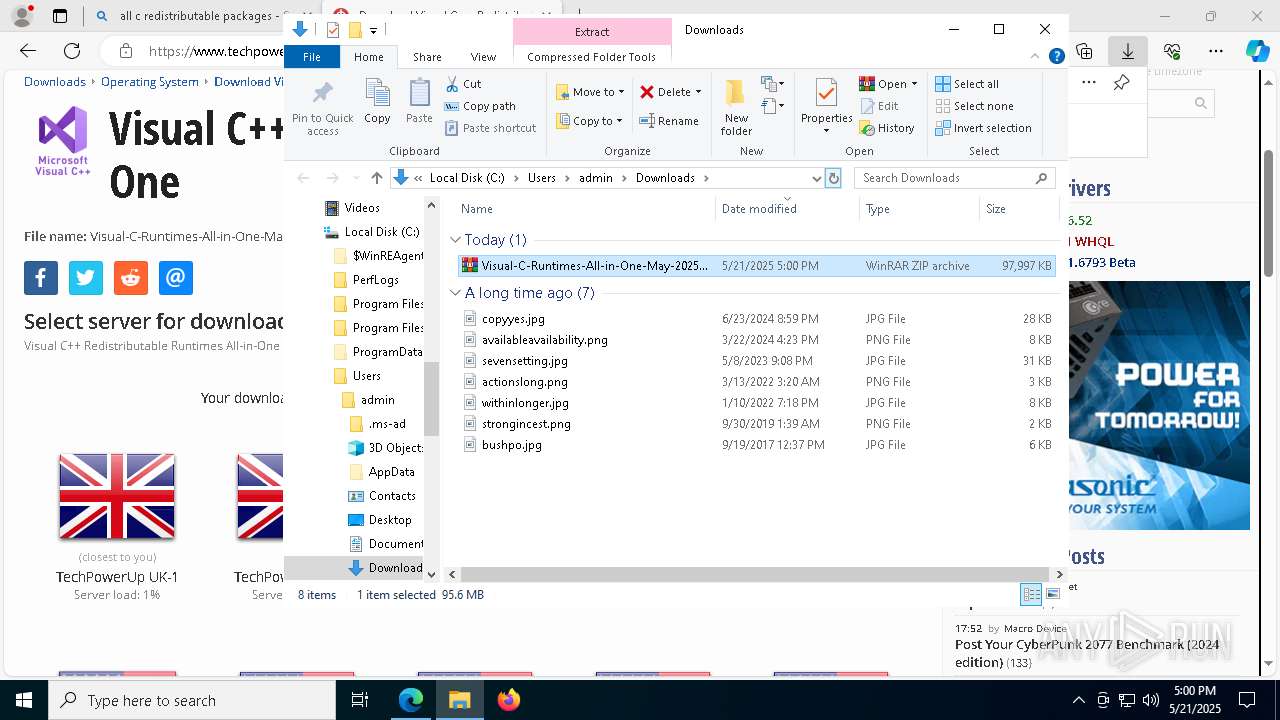Click Copy path button
Screen dimensions: 1280x720
click(480, 106)
